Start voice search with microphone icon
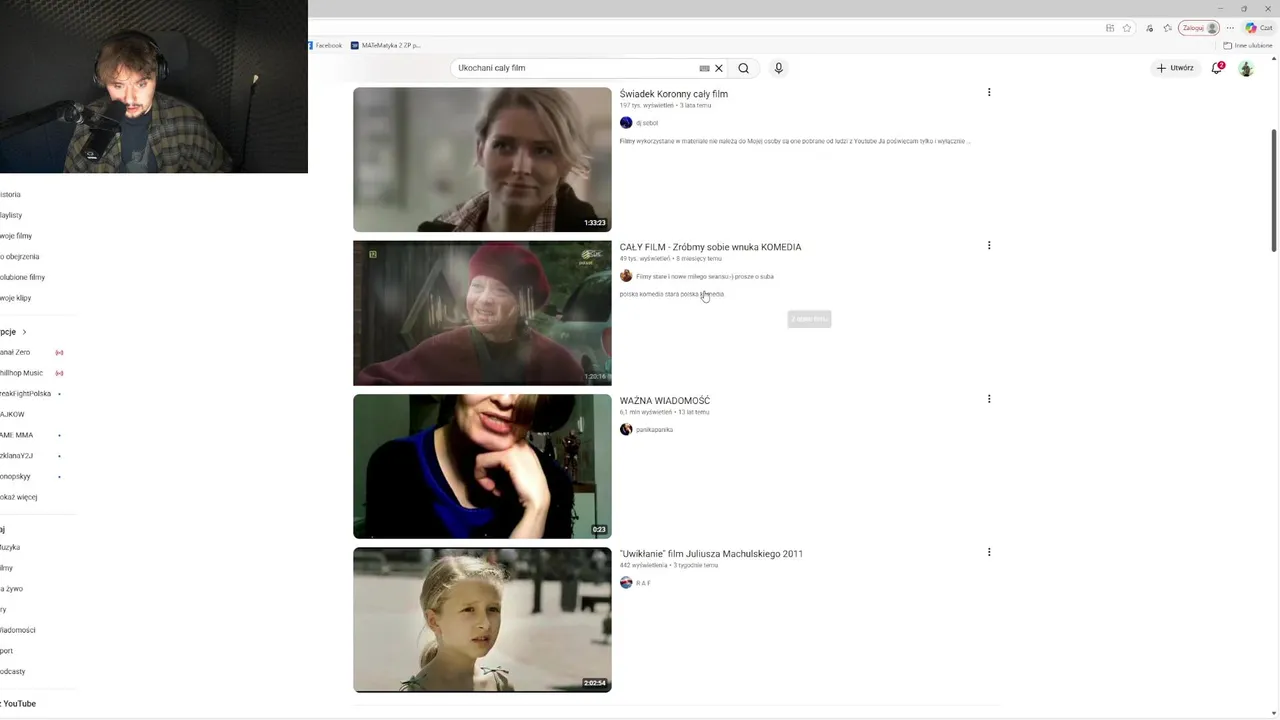1280x720 pixels. [x=778, y=68]
